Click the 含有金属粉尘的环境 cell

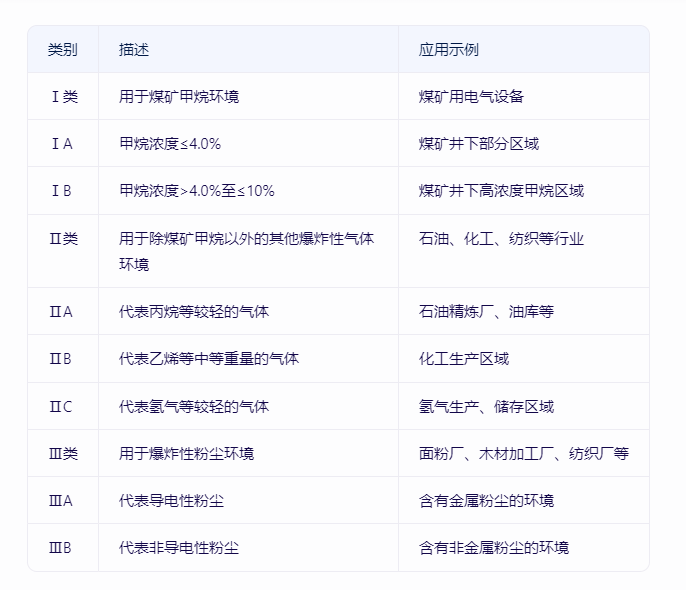click(486, 500)
